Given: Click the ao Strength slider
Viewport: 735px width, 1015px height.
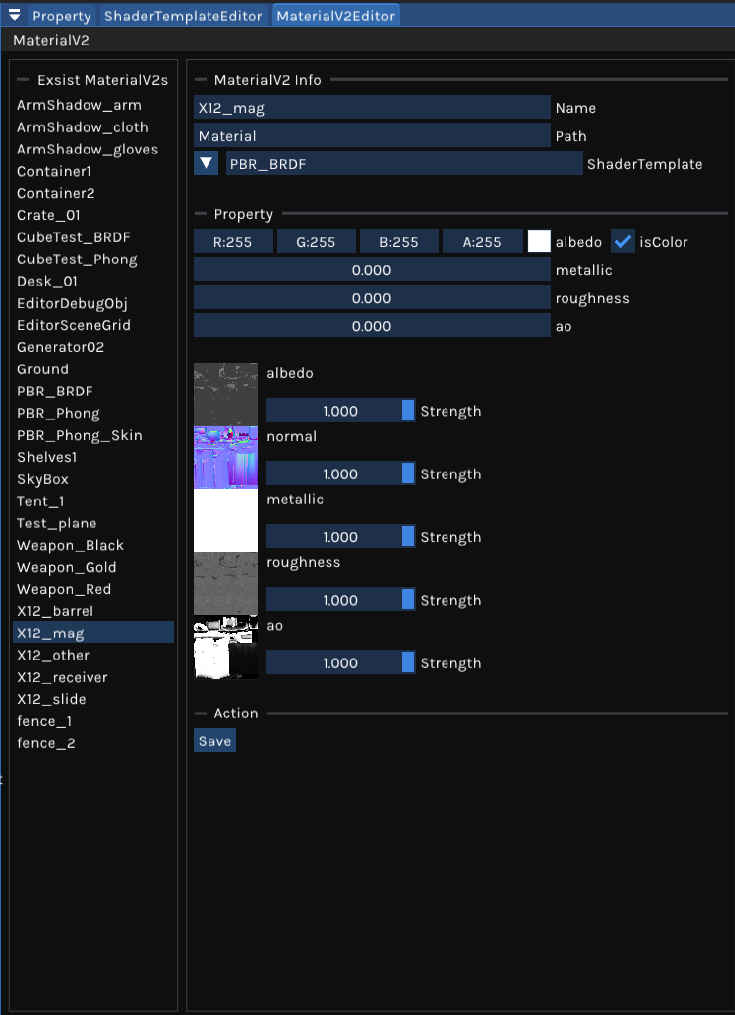Looking at the screenshot, I should pyautogui.click(x=341, y=662).
